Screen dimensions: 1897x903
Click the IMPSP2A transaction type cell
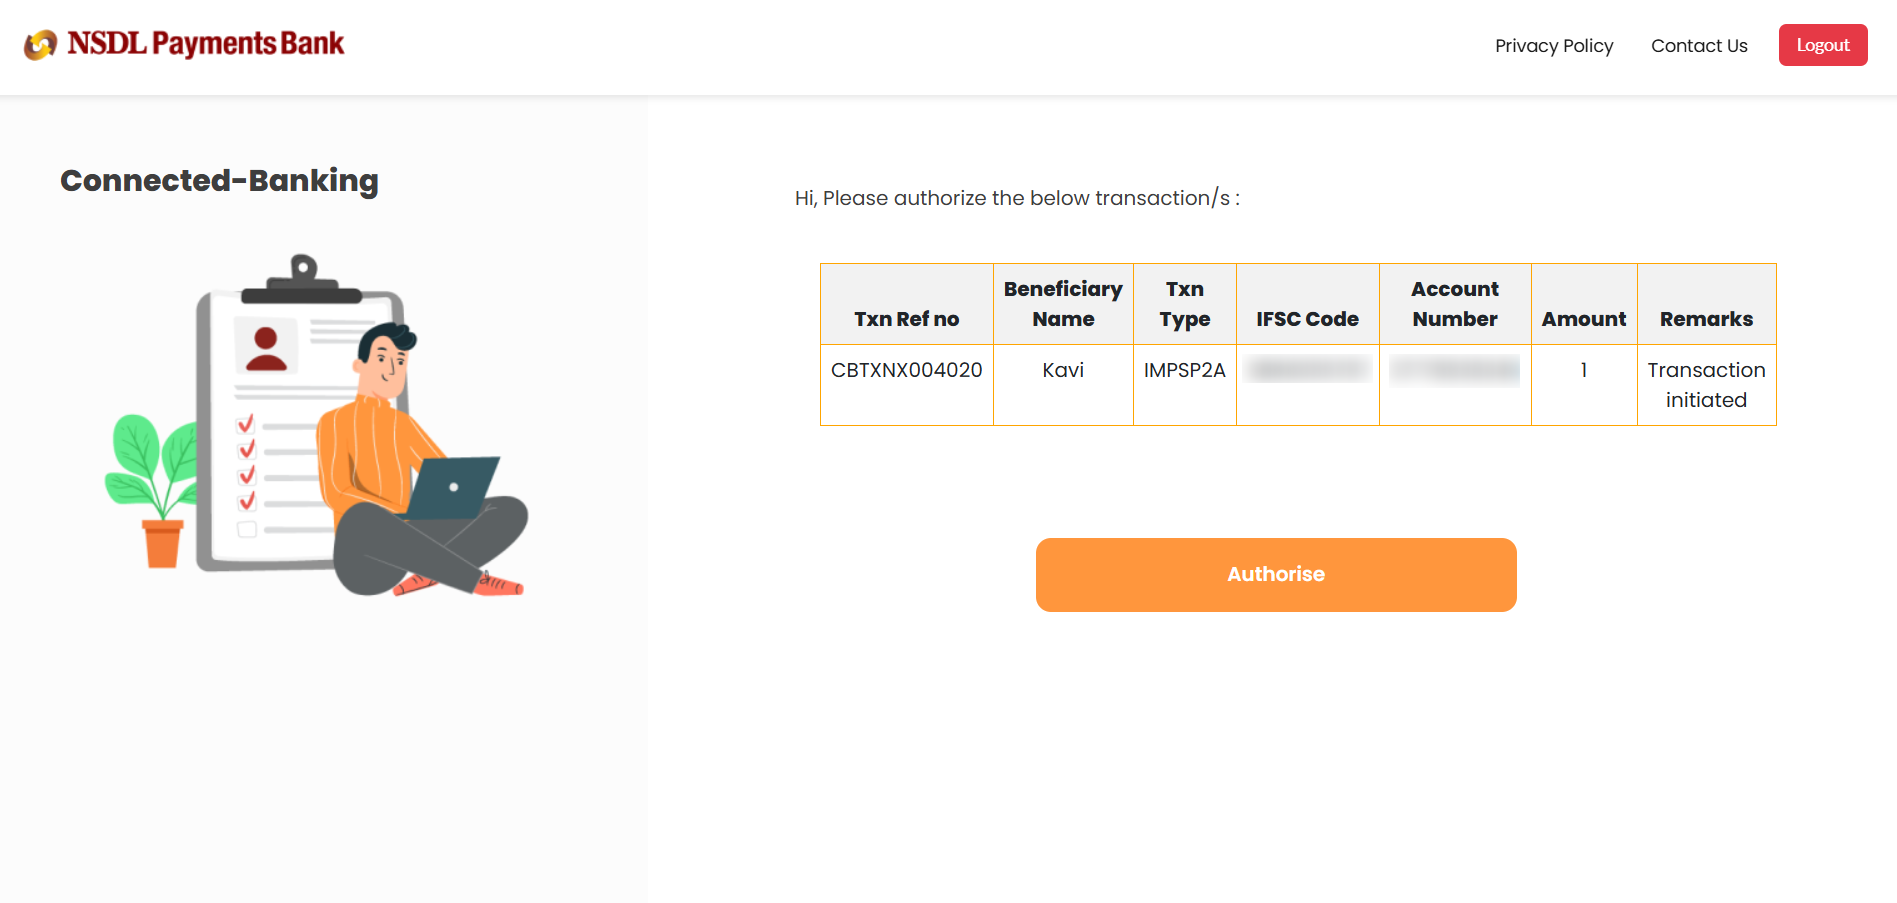1184,371
